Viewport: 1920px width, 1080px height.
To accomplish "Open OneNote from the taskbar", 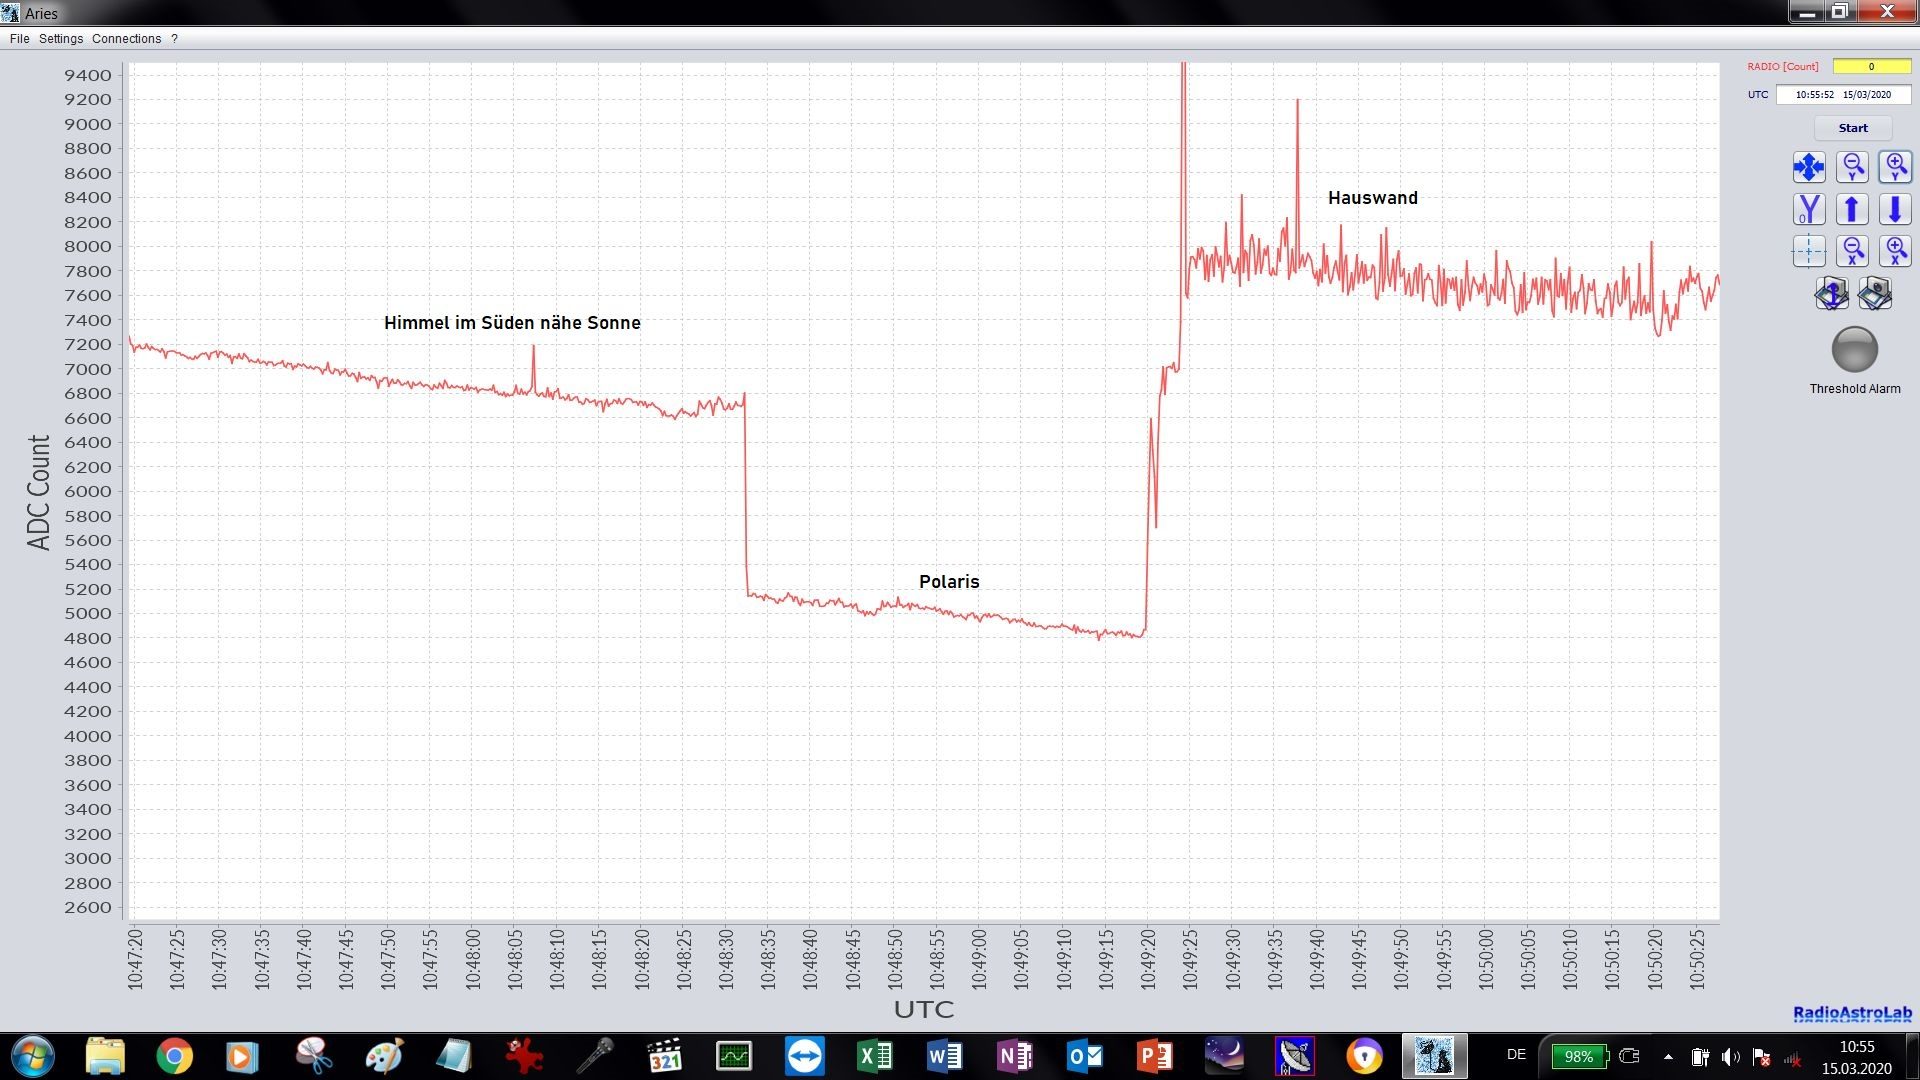I will pyautogui.click(x=1015, y=1056).
